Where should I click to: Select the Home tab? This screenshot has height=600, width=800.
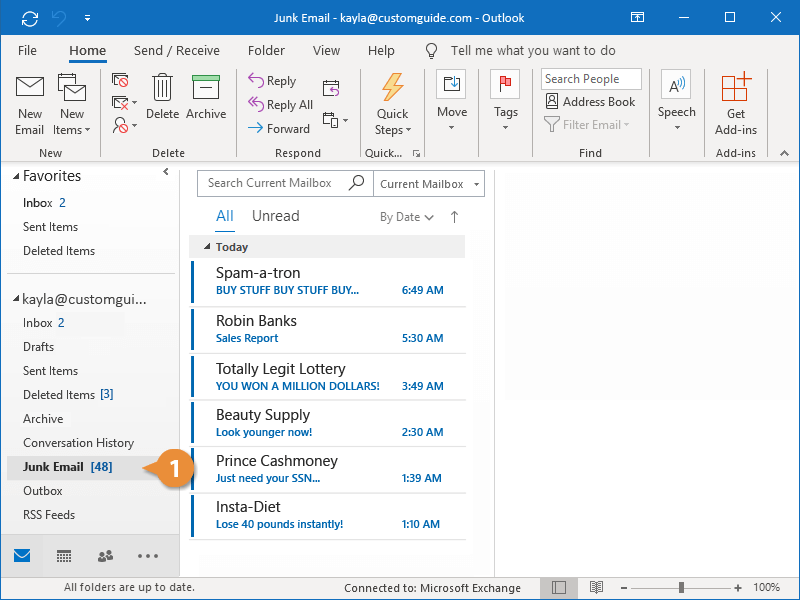click(88, 51)
